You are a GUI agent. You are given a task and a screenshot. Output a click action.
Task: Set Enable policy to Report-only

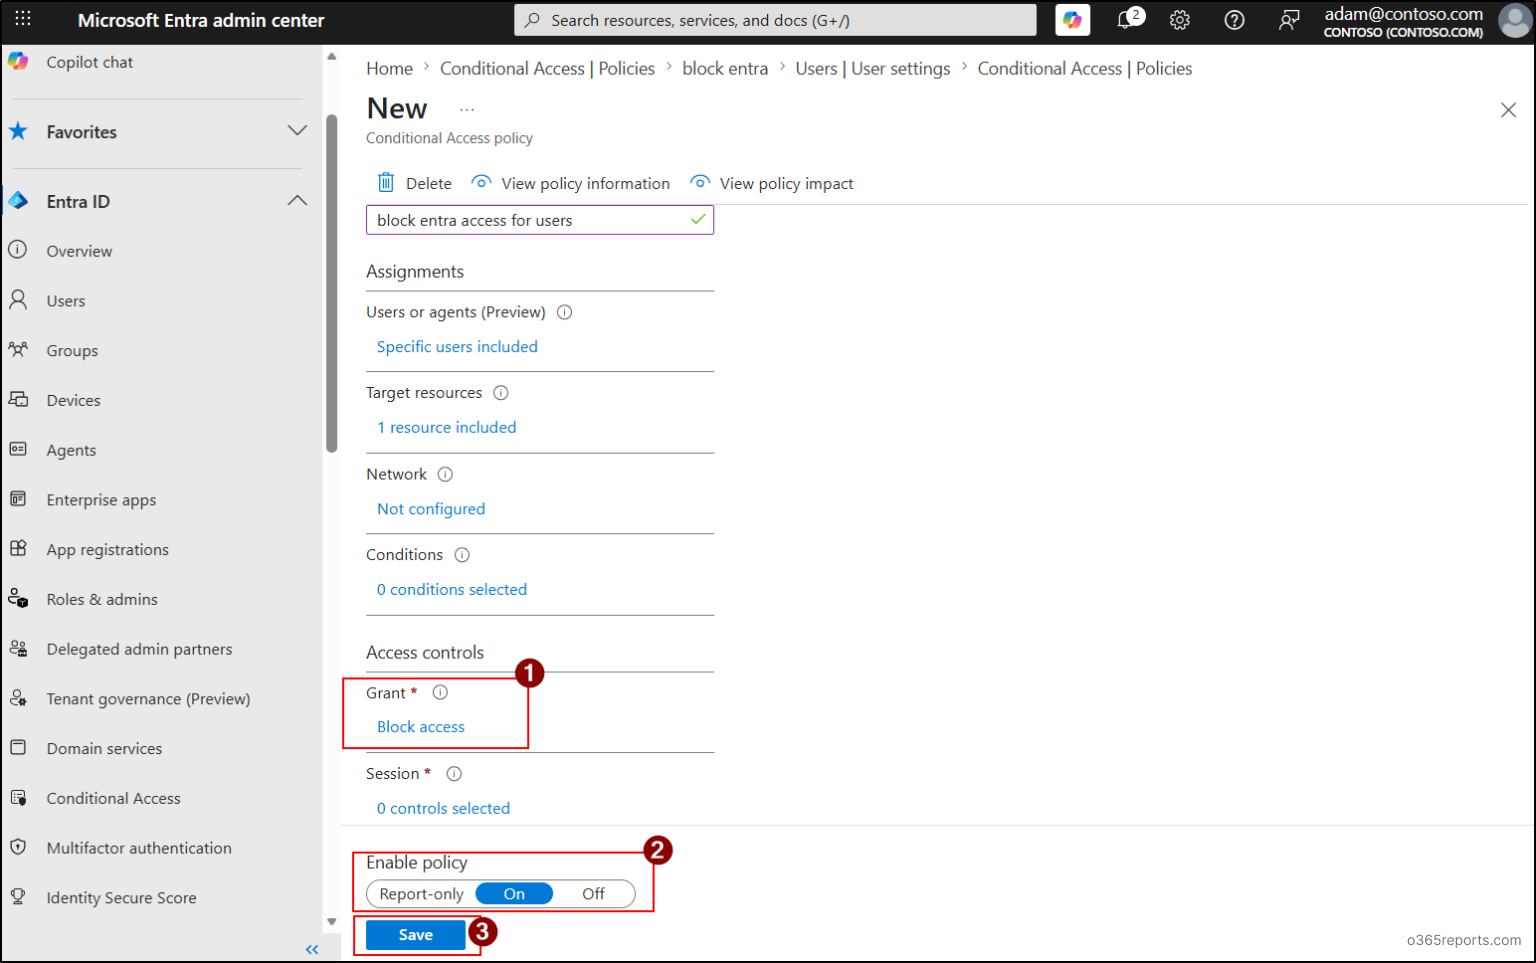click(x=421, y=894)
